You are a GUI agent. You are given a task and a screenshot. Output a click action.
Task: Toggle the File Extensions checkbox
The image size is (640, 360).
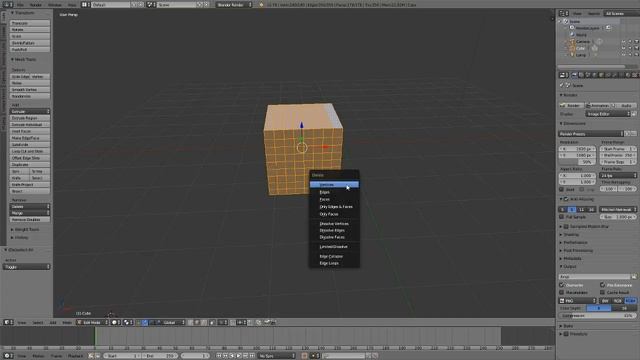[x=602, y=285]
